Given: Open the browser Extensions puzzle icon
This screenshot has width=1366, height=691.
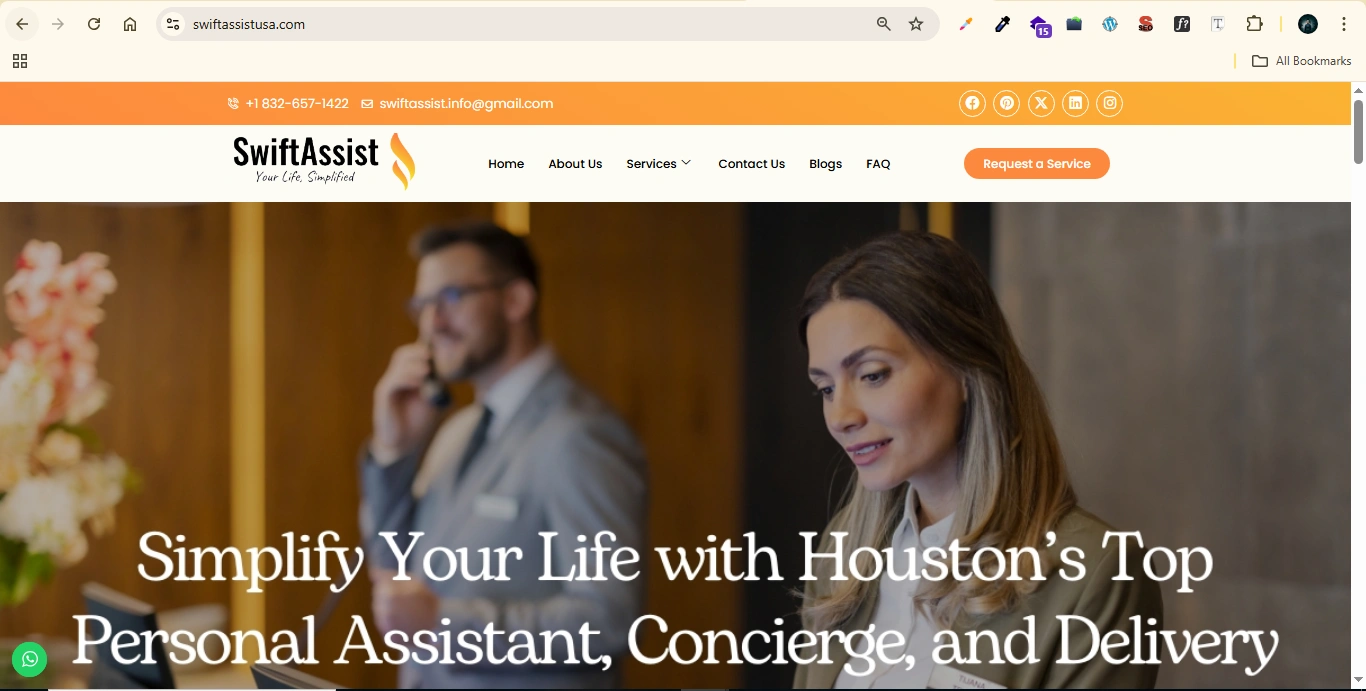Looking at the screenshot, I should pos(1254,24).
